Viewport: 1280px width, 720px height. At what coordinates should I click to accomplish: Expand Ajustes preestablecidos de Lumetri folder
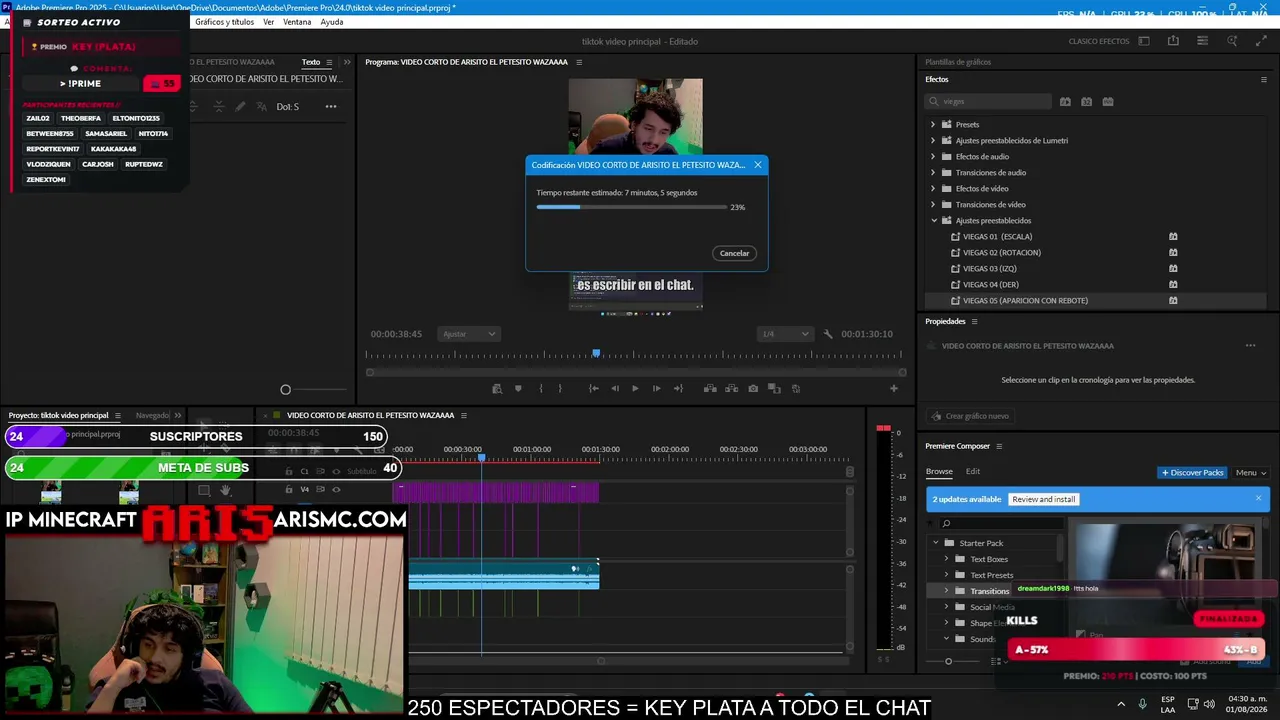(x=933, y=141)
